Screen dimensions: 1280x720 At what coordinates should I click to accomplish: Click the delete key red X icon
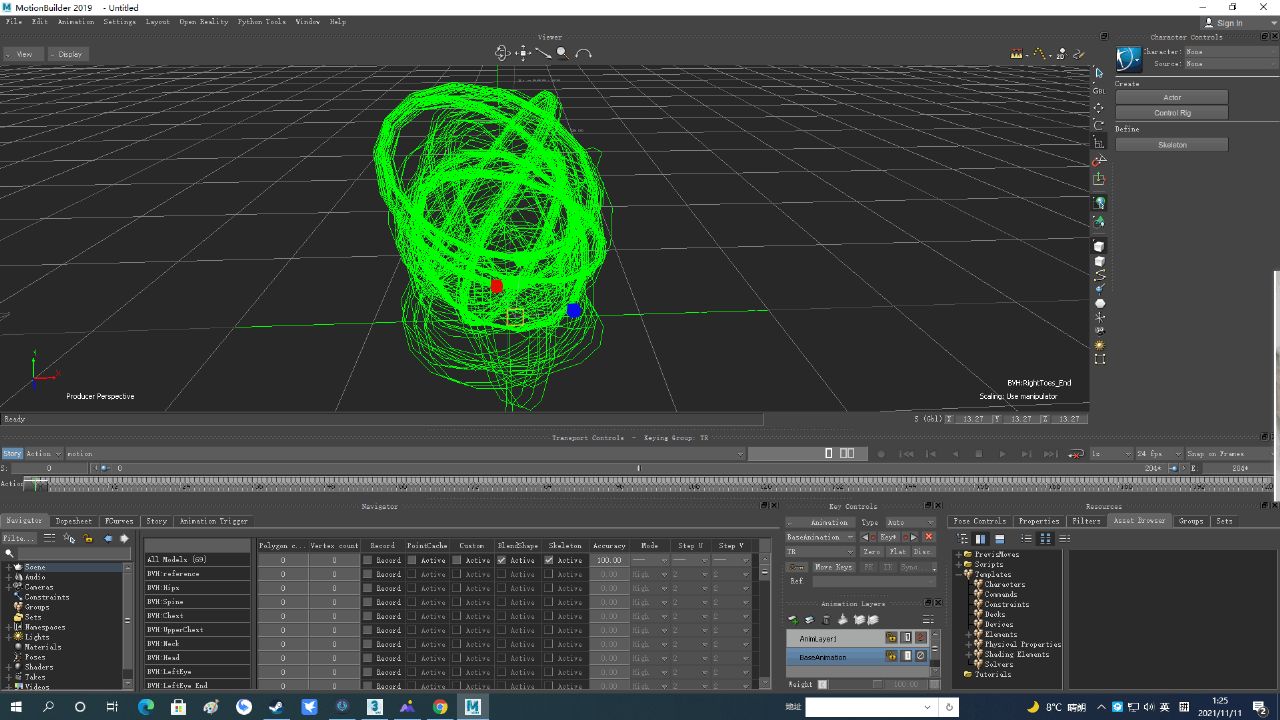click(x=929, y=537)
